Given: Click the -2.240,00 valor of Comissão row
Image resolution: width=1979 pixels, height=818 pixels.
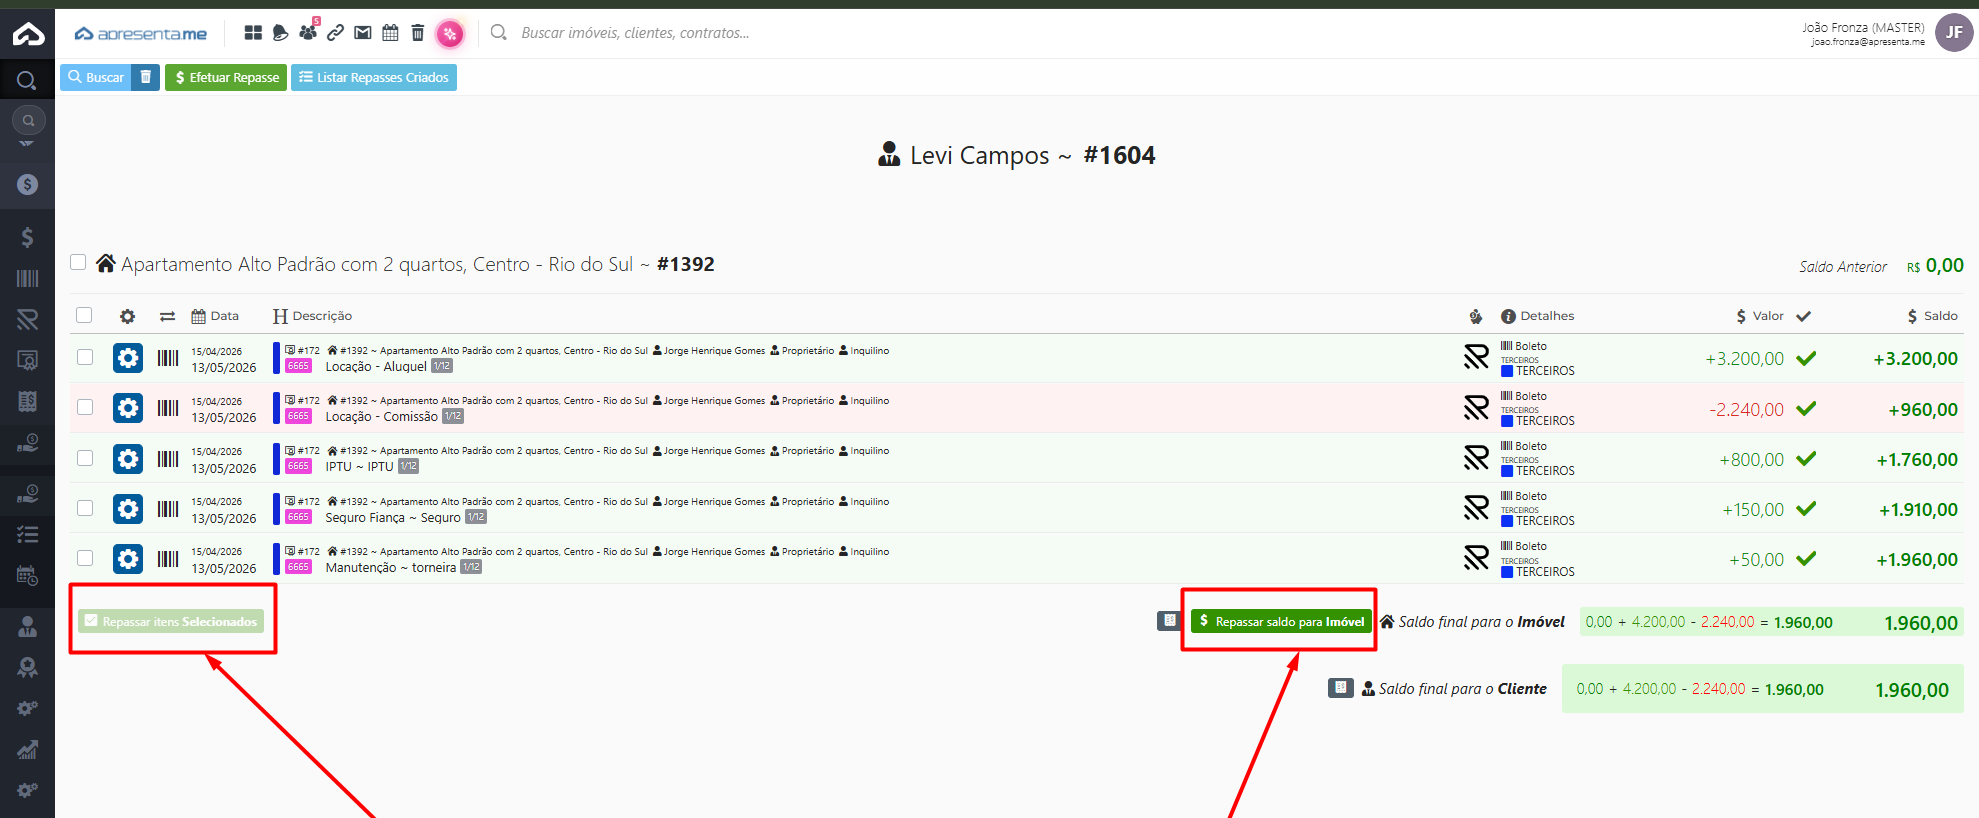Looking at the screenshot, I should [x=1746, y=409].
